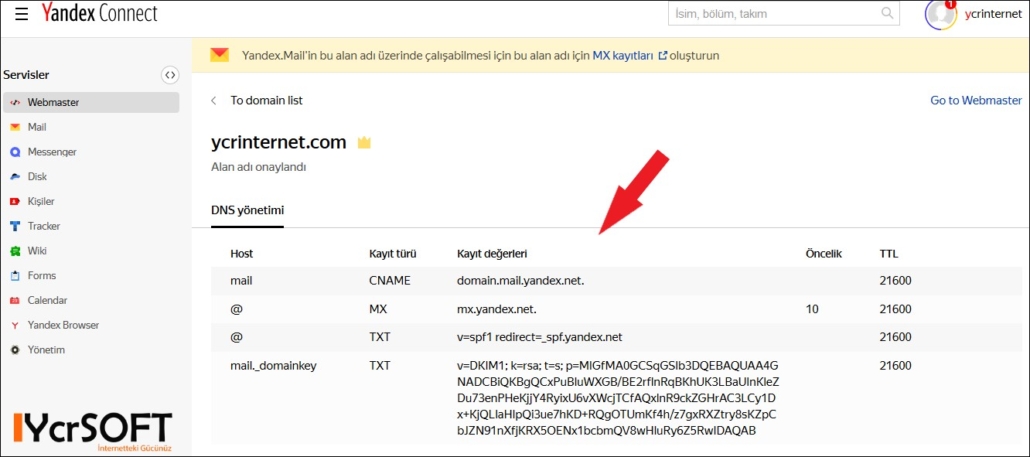Click Alan adı onaylandı status text
This screenshot has width=1030, height=457.
258,167
